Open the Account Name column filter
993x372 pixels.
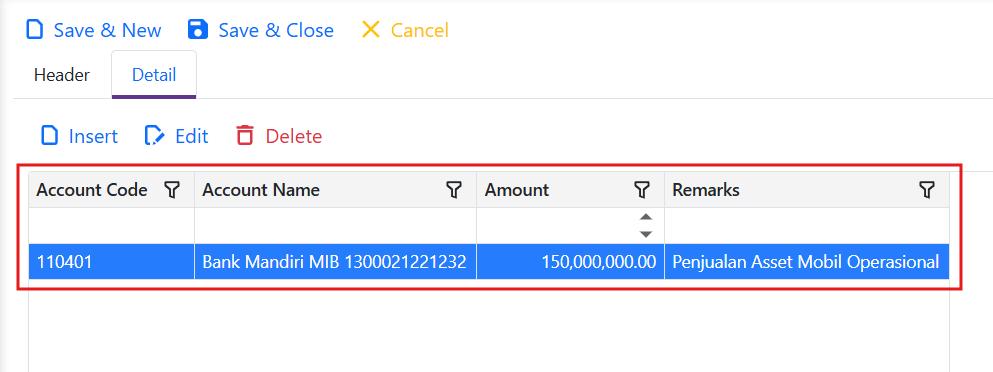[x=453, y=189]
